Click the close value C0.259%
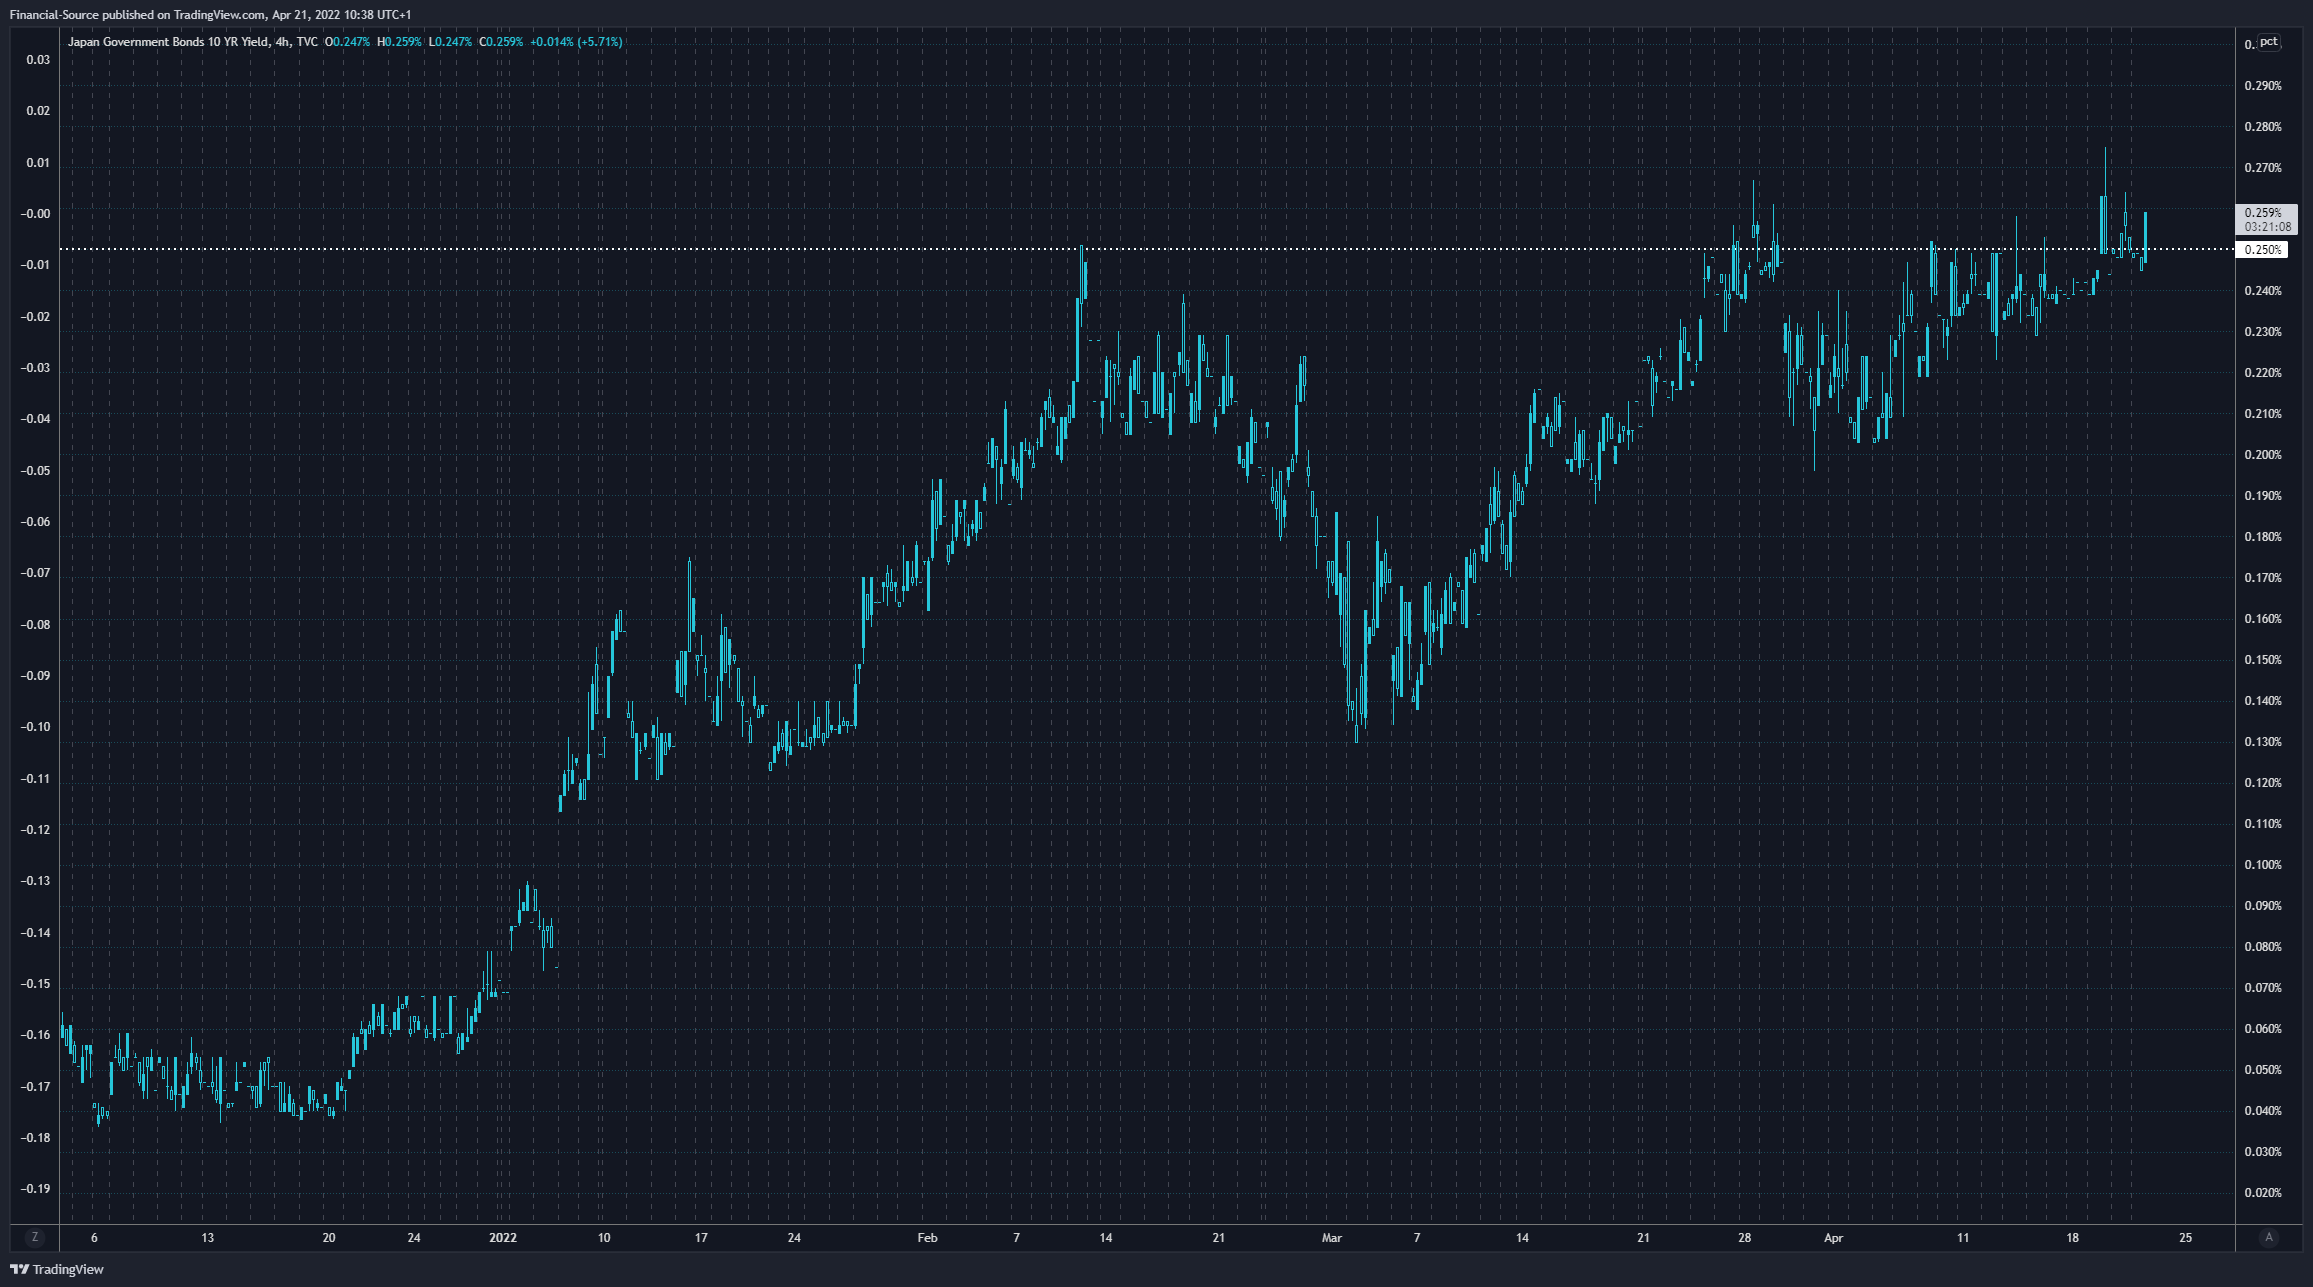 501,42
